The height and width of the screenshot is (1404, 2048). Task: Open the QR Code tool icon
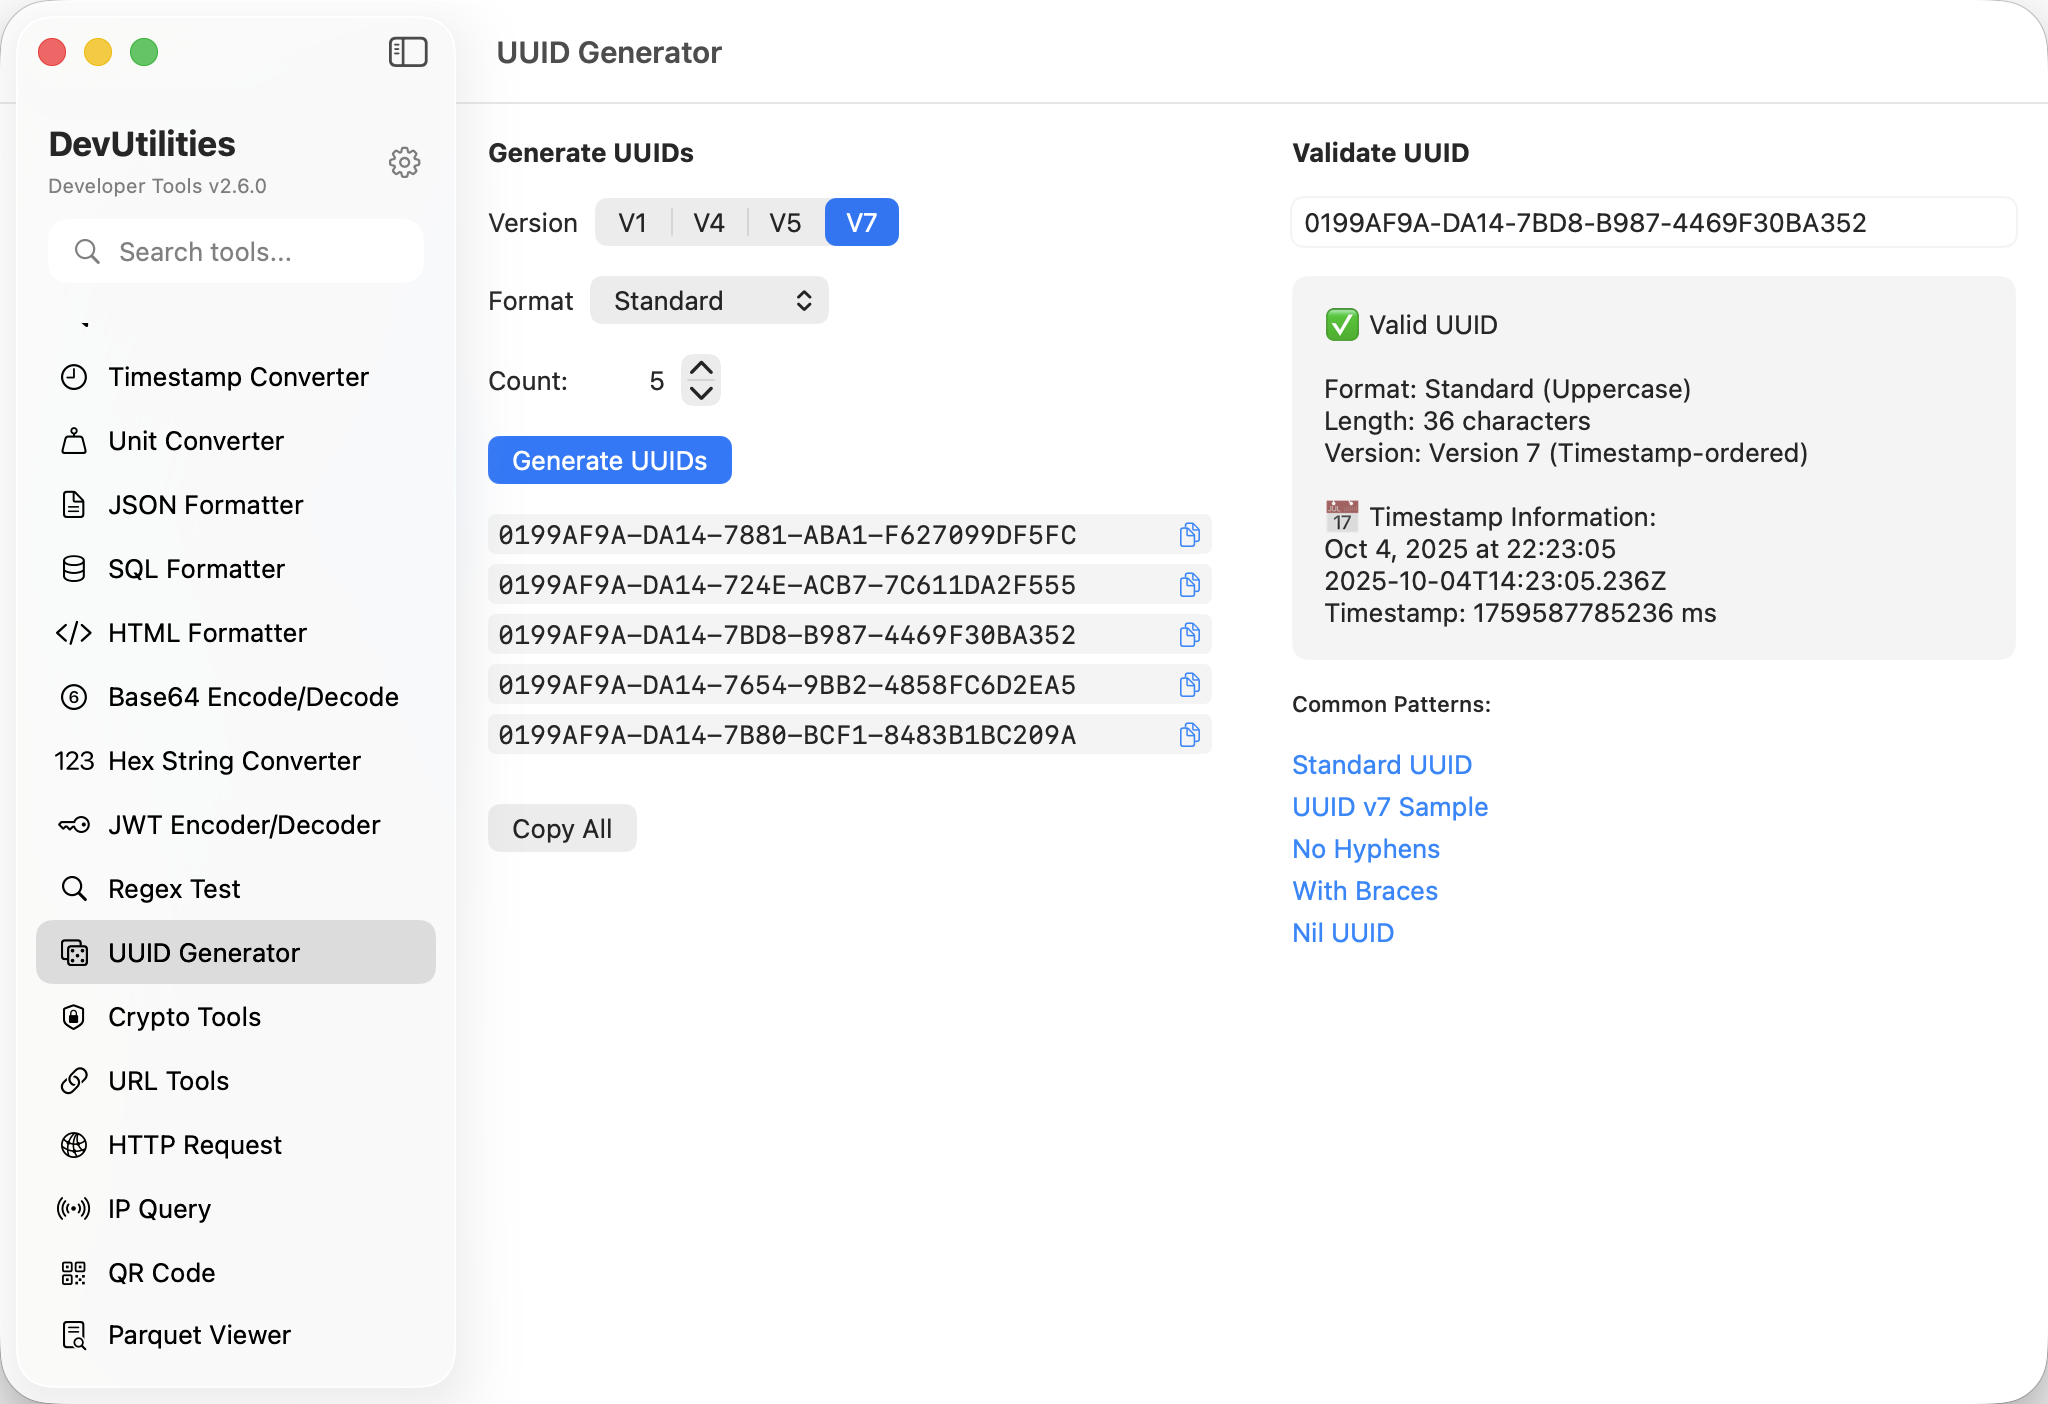pyautogui.click(x=74, y=1273)
